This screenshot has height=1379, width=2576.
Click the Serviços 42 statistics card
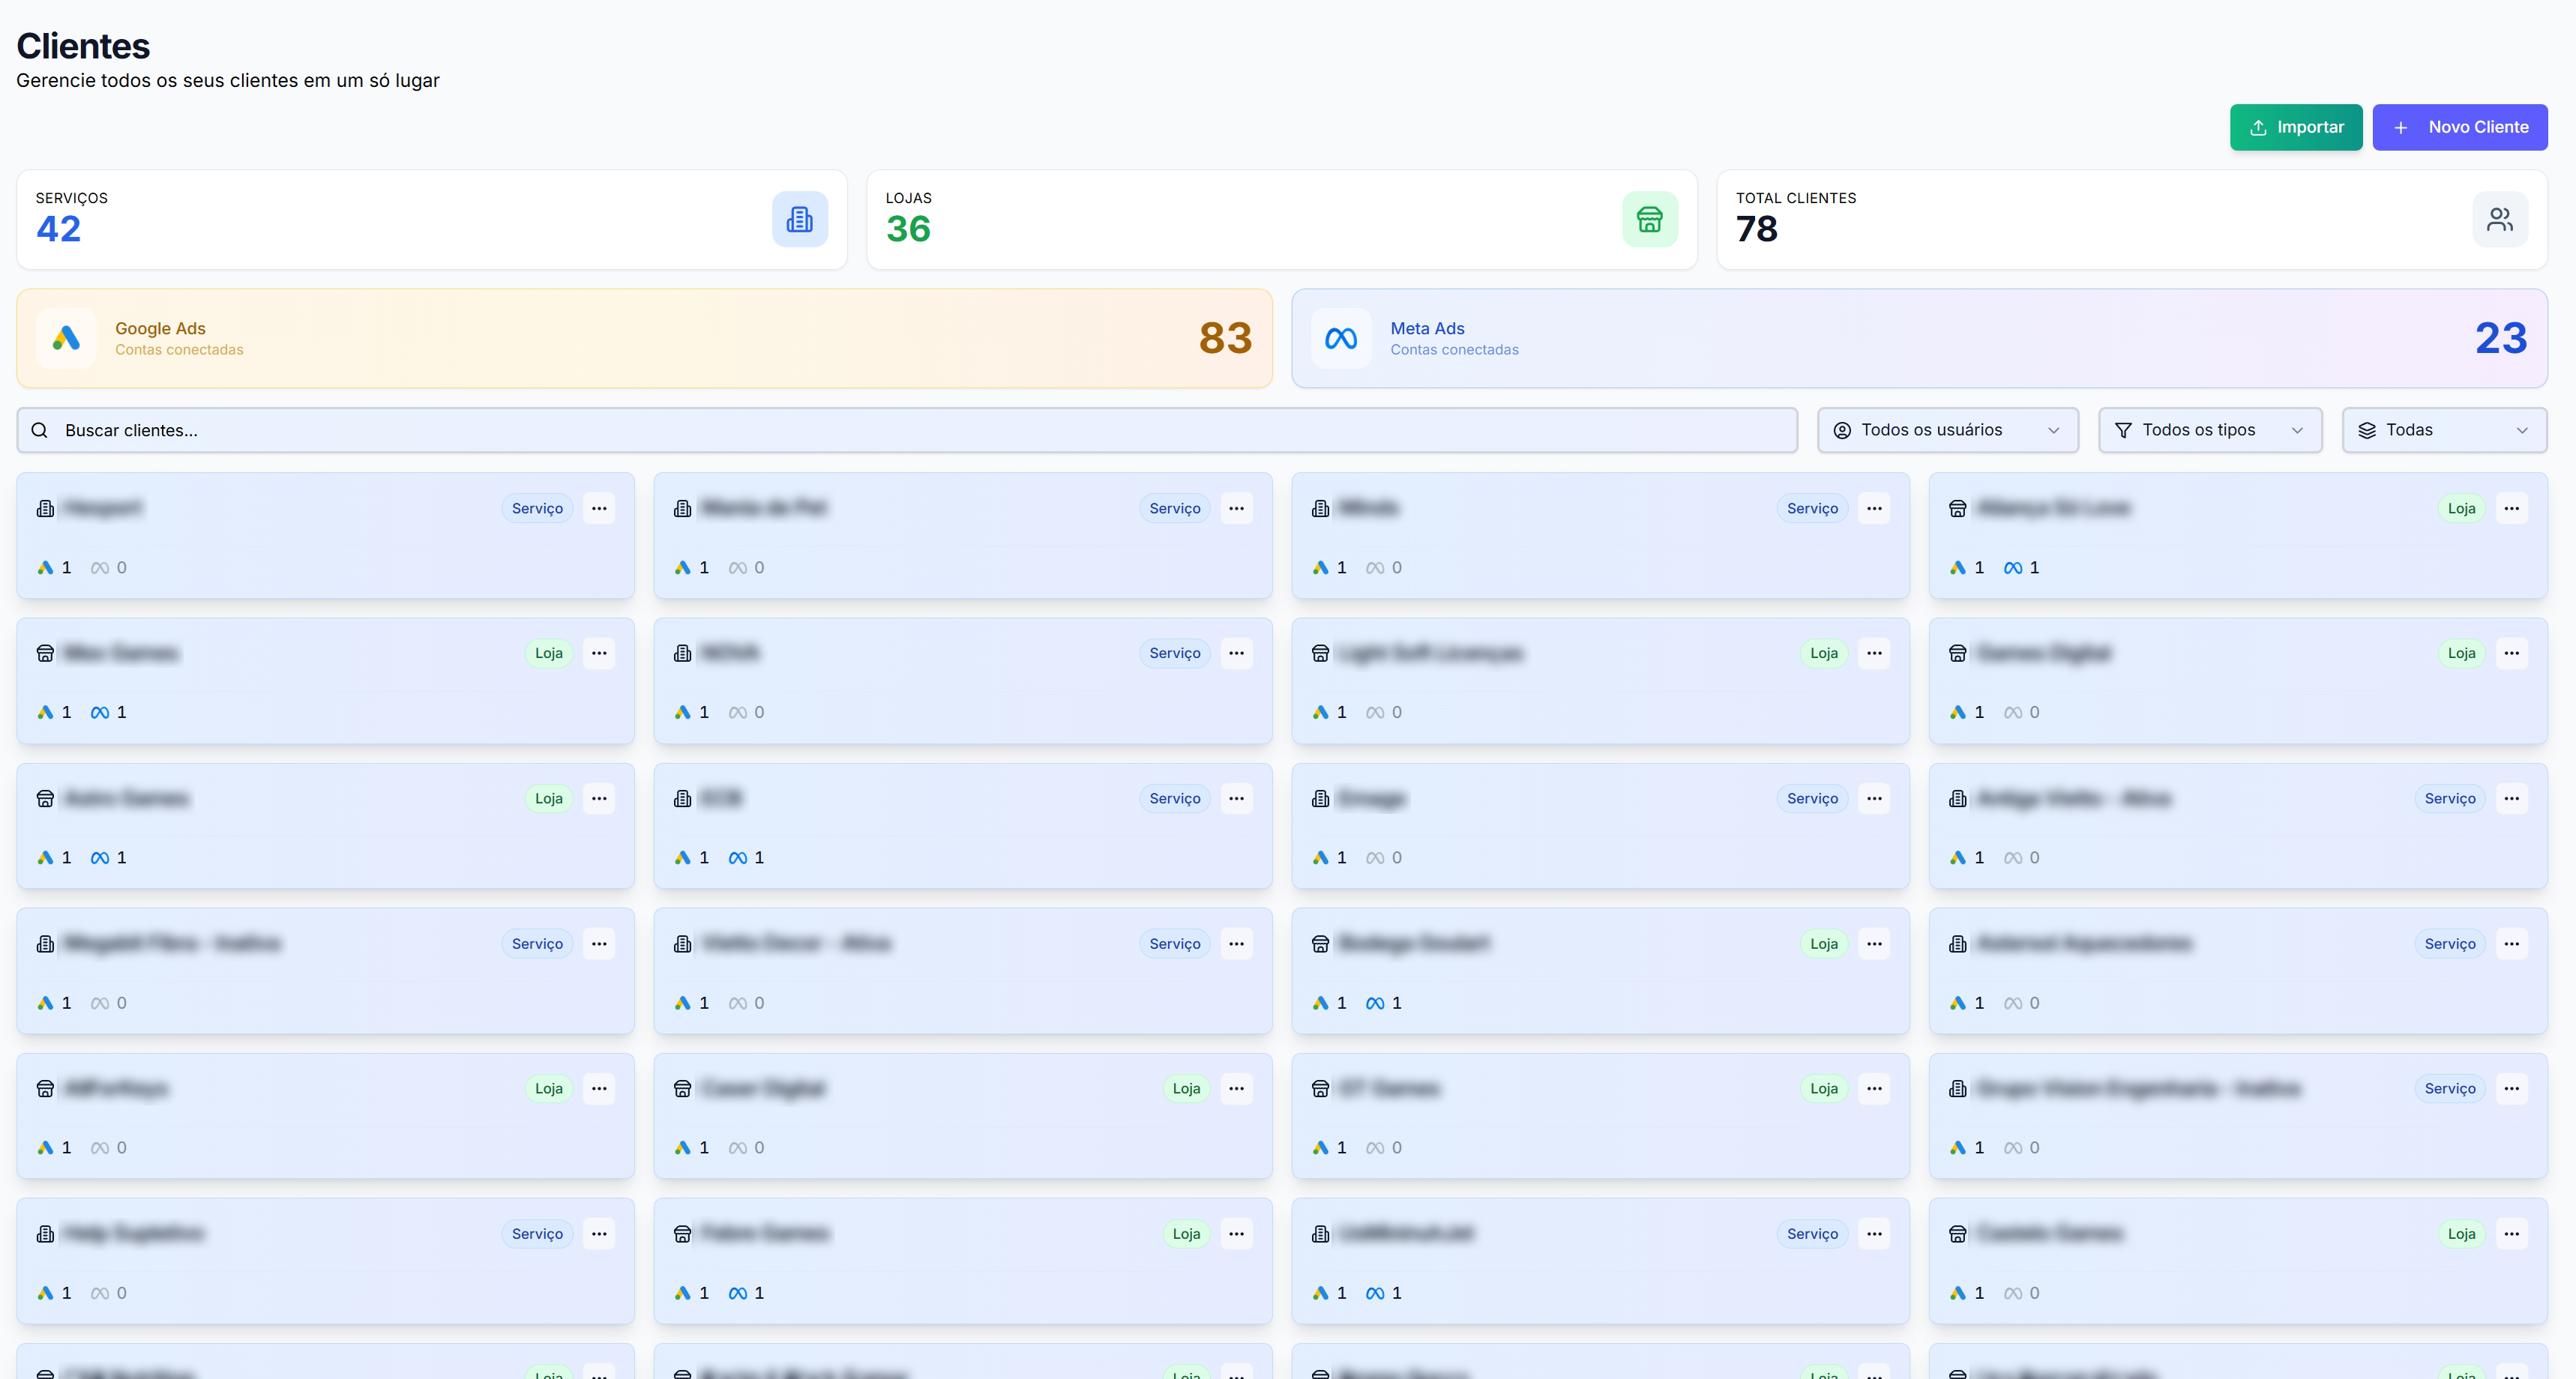point(400,219)
